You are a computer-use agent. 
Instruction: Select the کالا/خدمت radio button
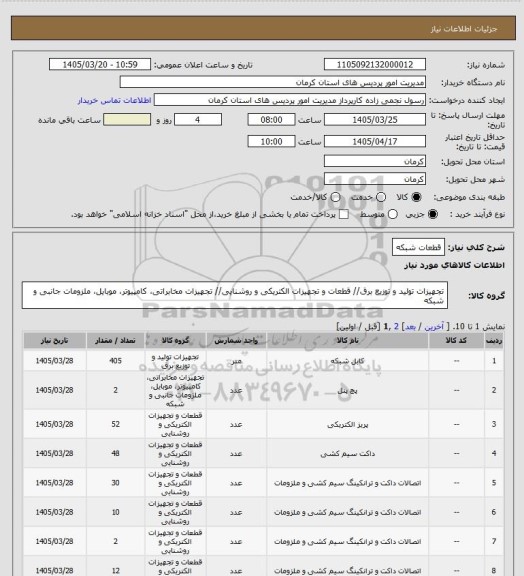335,197
